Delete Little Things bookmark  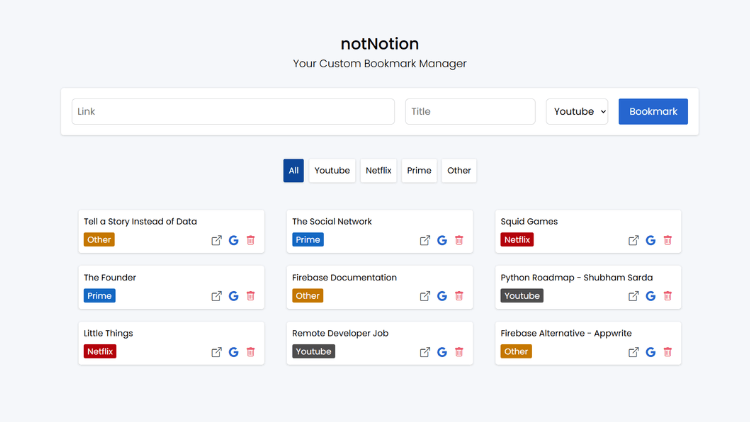[x=251, y=352]
